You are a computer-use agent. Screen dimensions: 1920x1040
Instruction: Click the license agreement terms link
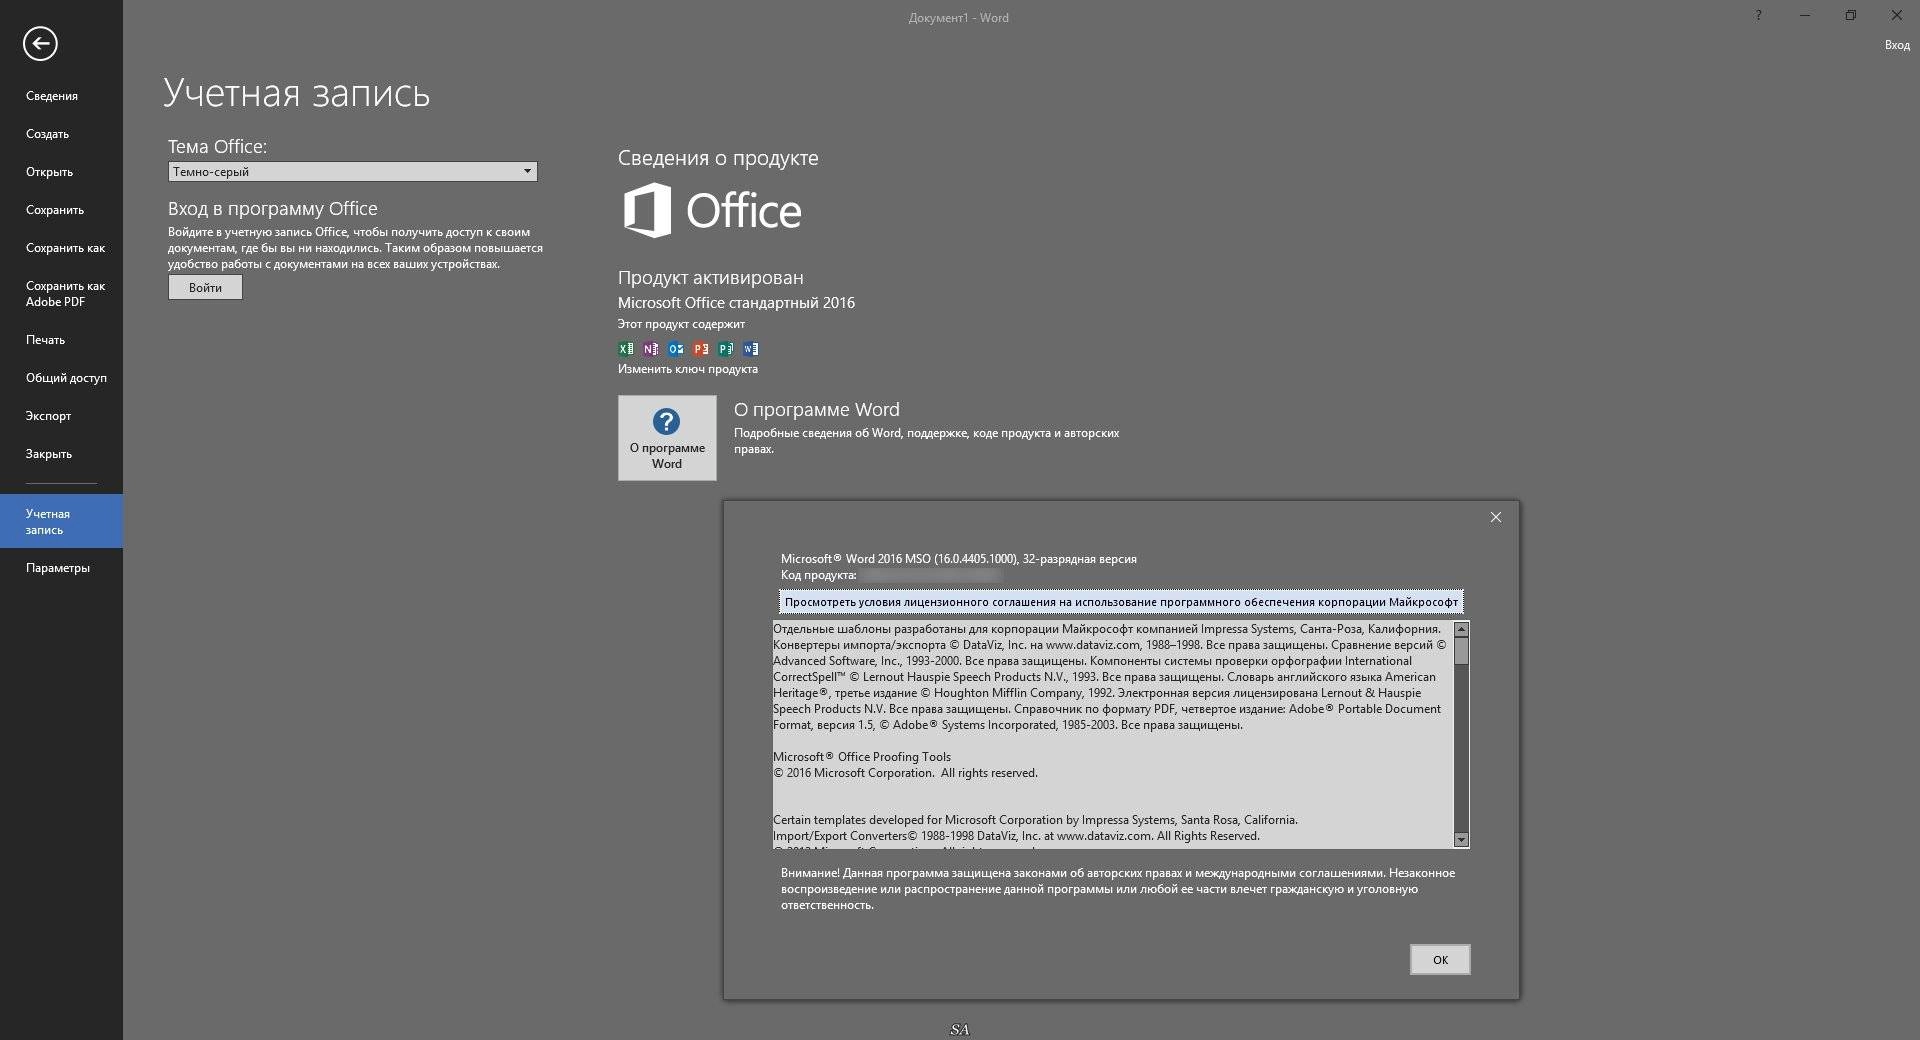[x=1121, y=602]
